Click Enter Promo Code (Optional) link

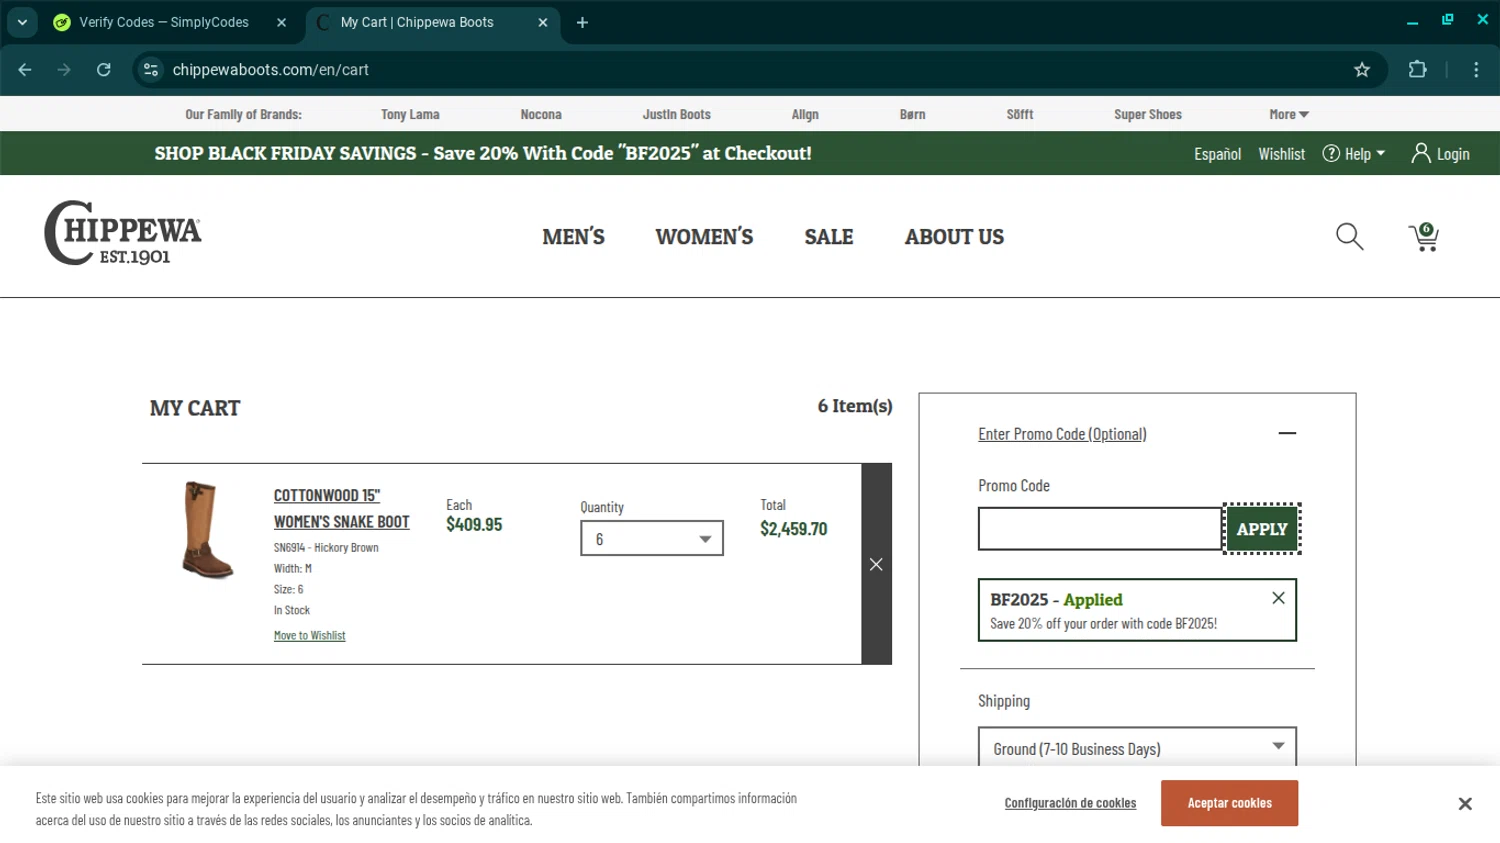(1062, 434)
